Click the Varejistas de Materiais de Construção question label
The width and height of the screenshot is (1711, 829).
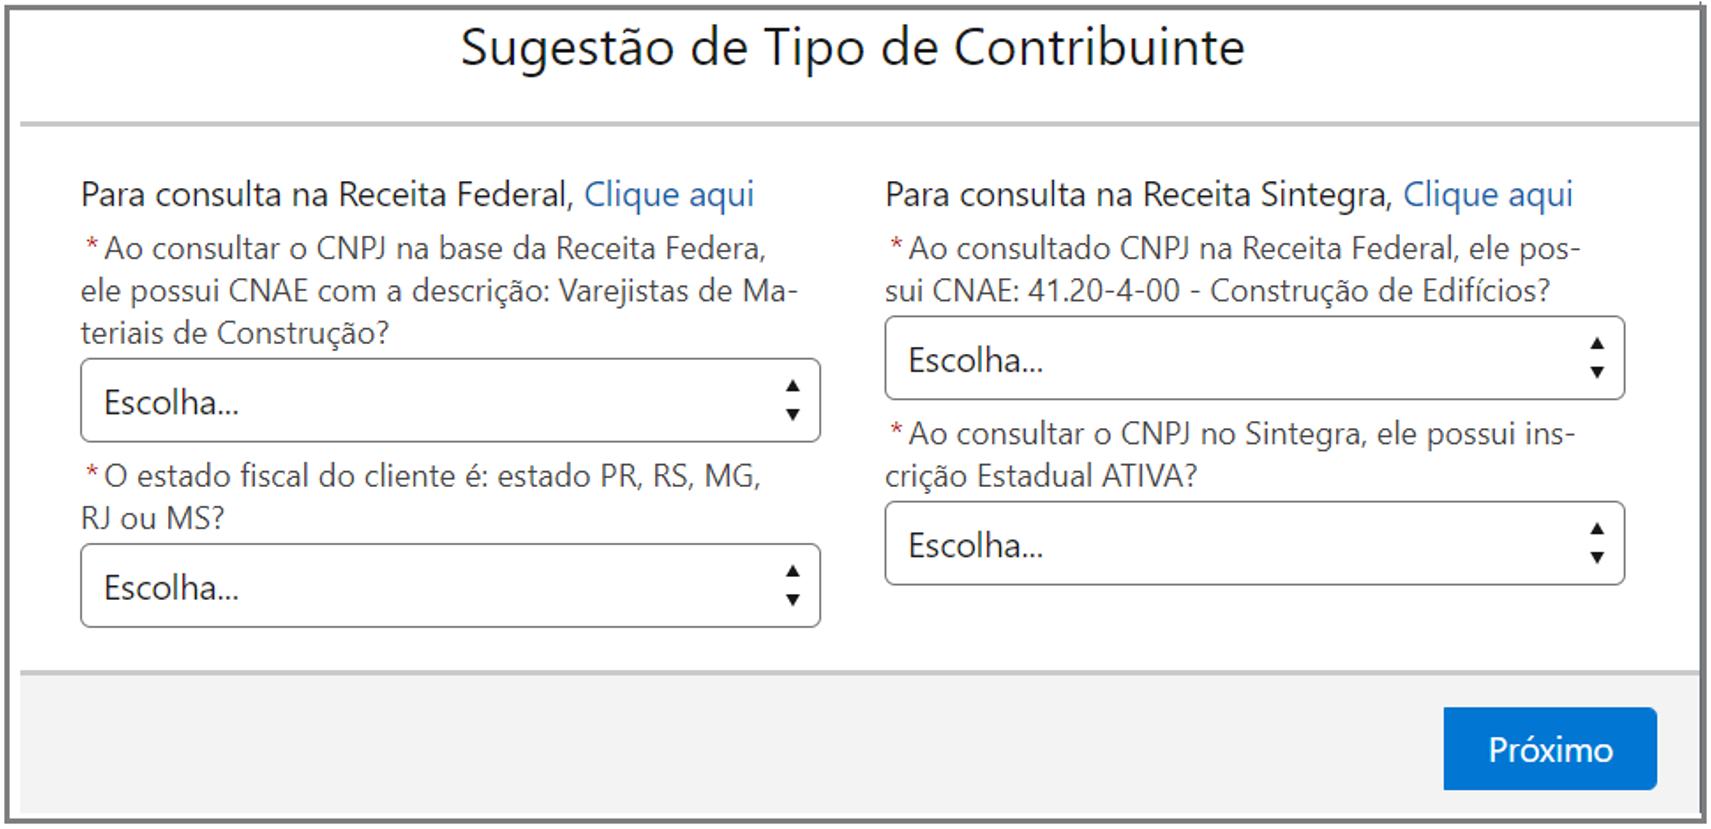point(438,290)
